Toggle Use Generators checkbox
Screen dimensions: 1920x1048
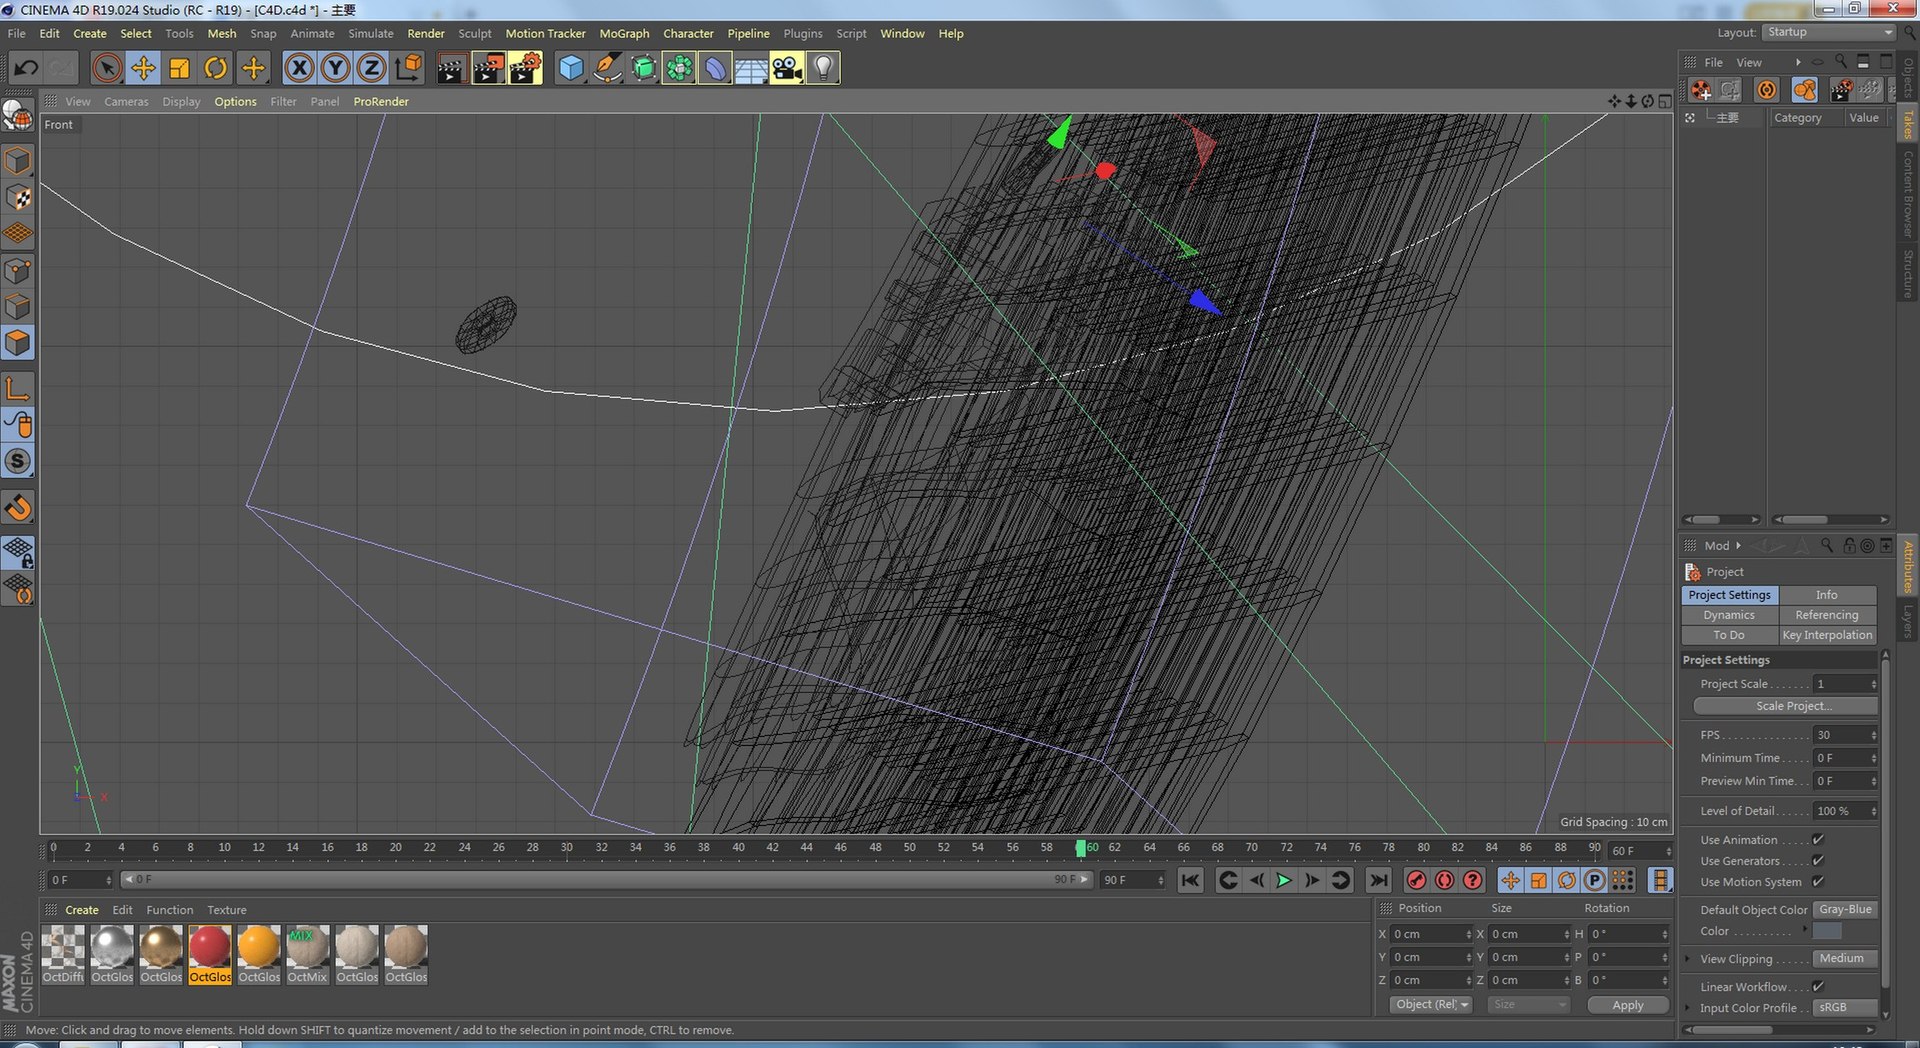coord(1818,861)
